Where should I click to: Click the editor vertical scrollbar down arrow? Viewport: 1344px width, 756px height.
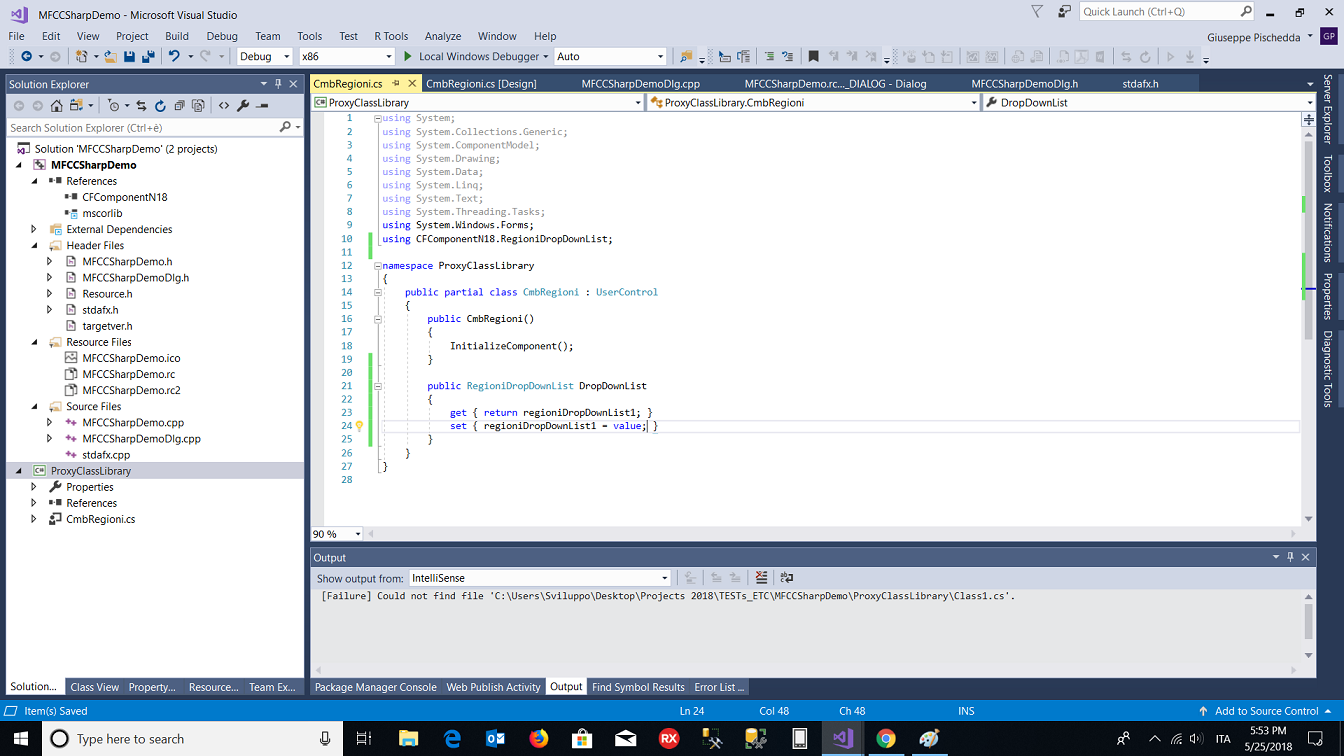(1309, 519)
